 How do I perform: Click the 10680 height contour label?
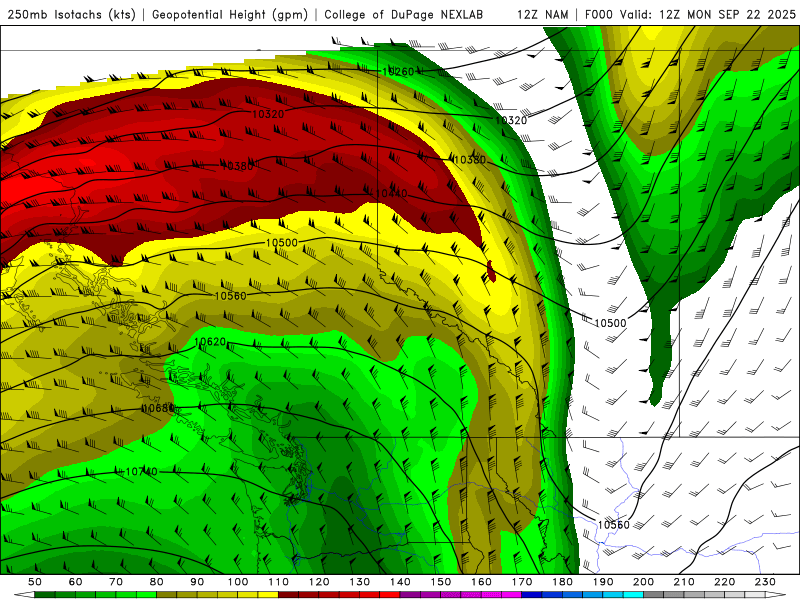(158, 408)
